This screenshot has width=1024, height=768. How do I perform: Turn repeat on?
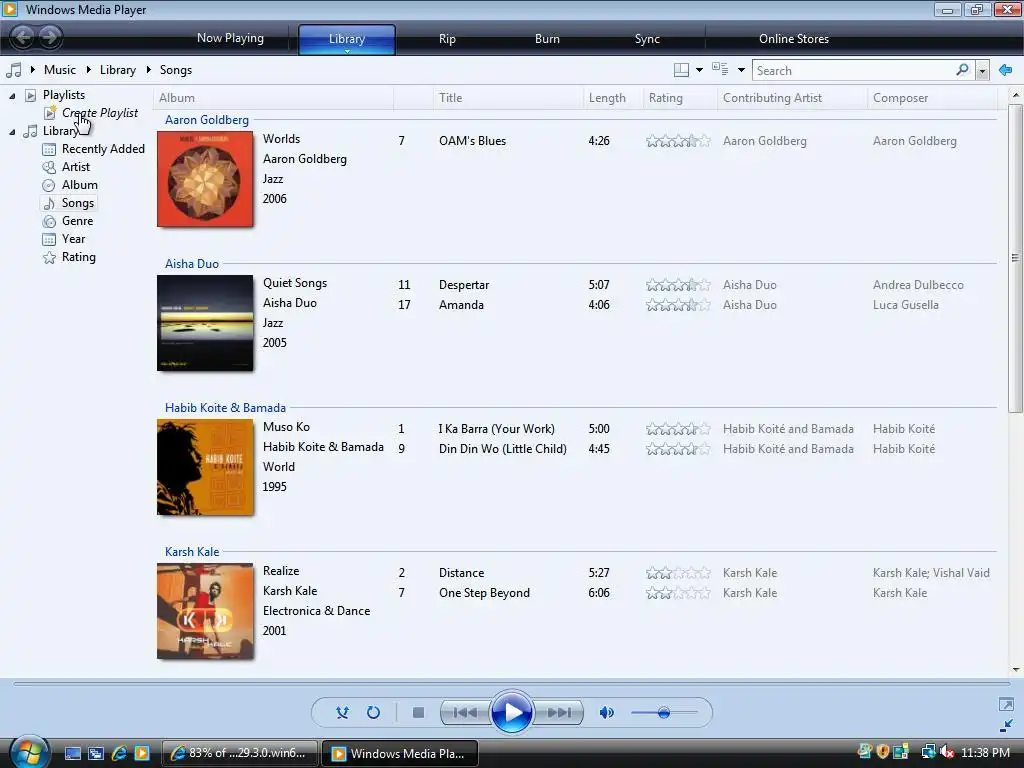click(x=373, y=712)
